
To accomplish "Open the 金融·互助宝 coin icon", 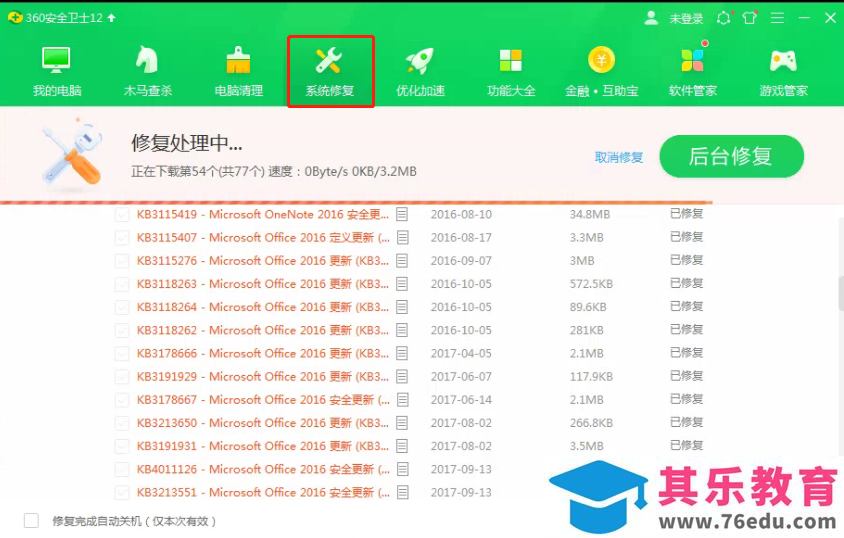I will tap(601, 60).
